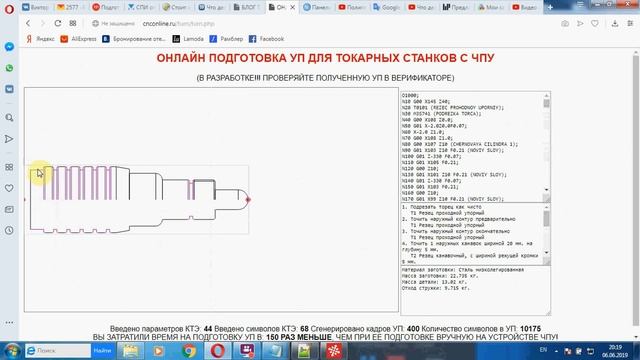Click the taskbar Поиск search field
The image size is (640, 360).
point(58,351)
